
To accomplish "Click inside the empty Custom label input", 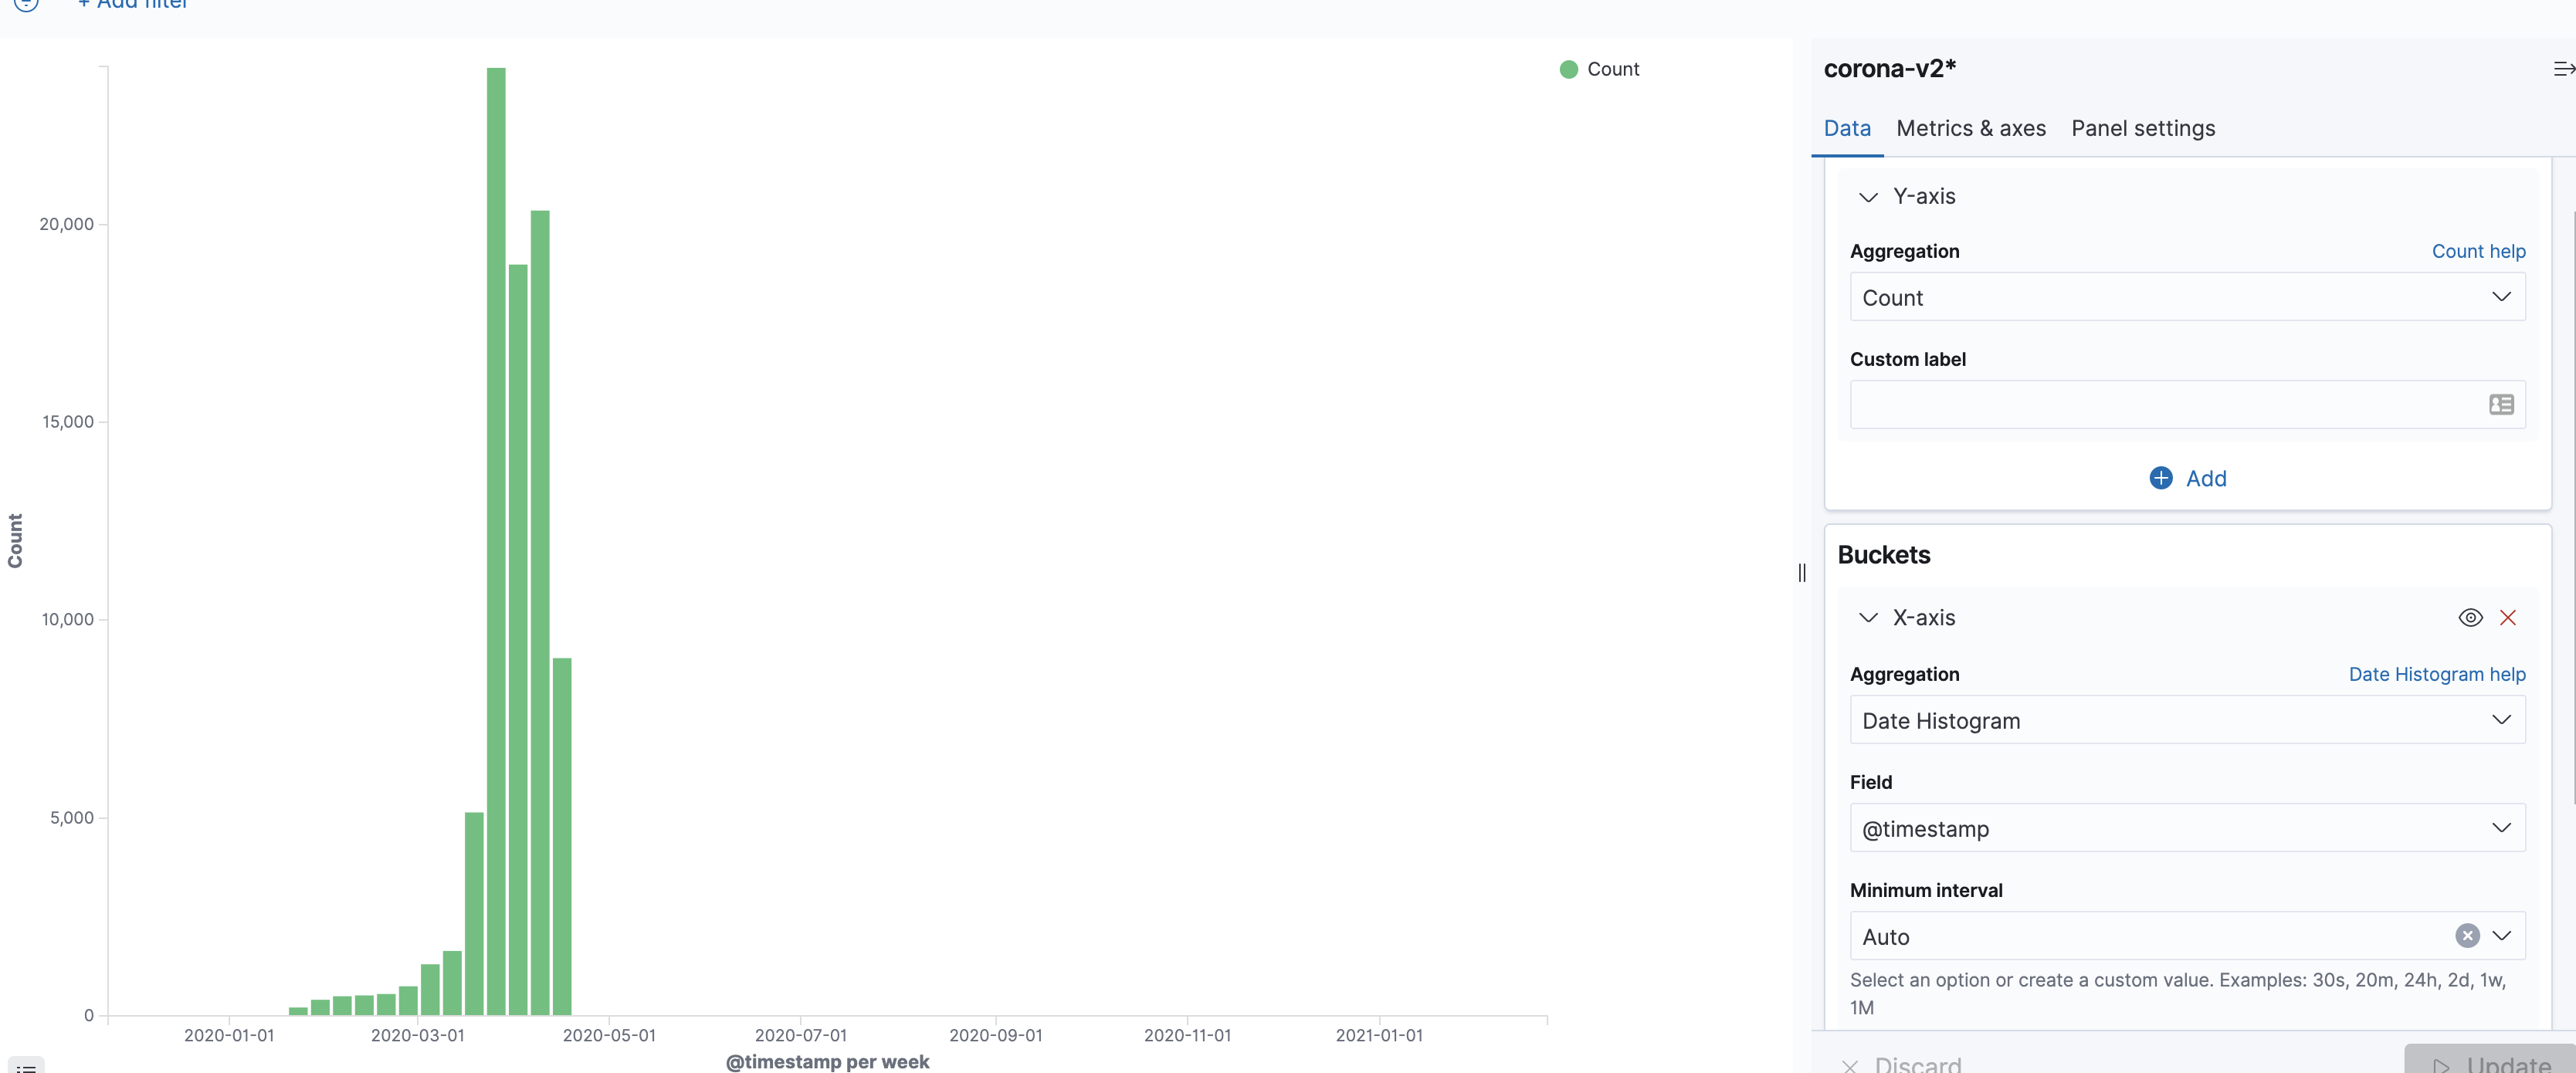I will pos(2150,405).
